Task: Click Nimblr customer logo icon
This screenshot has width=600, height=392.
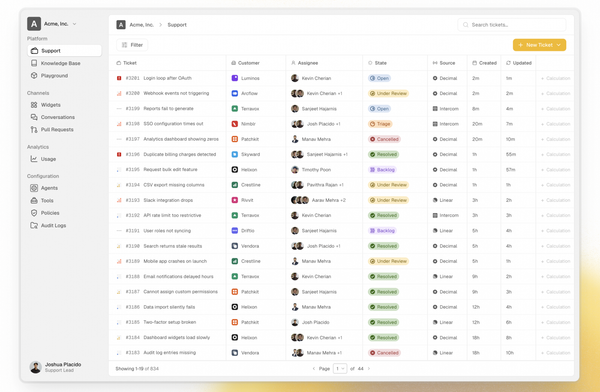Action: (235, 124)
